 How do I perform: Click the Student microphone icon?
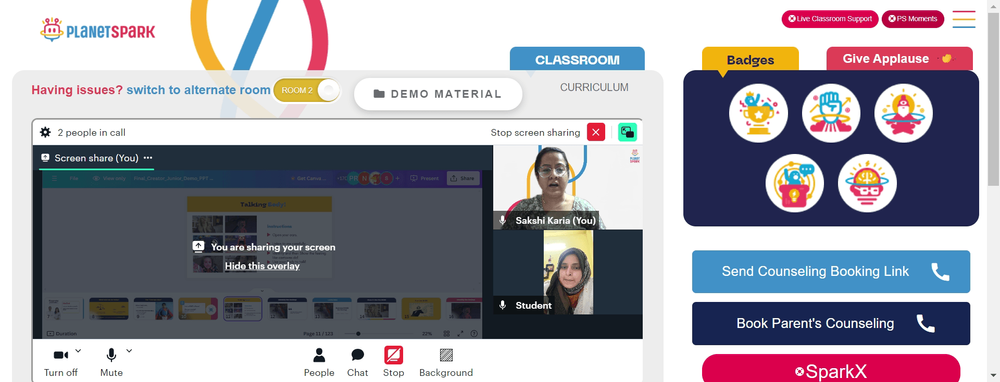[503, 305]
